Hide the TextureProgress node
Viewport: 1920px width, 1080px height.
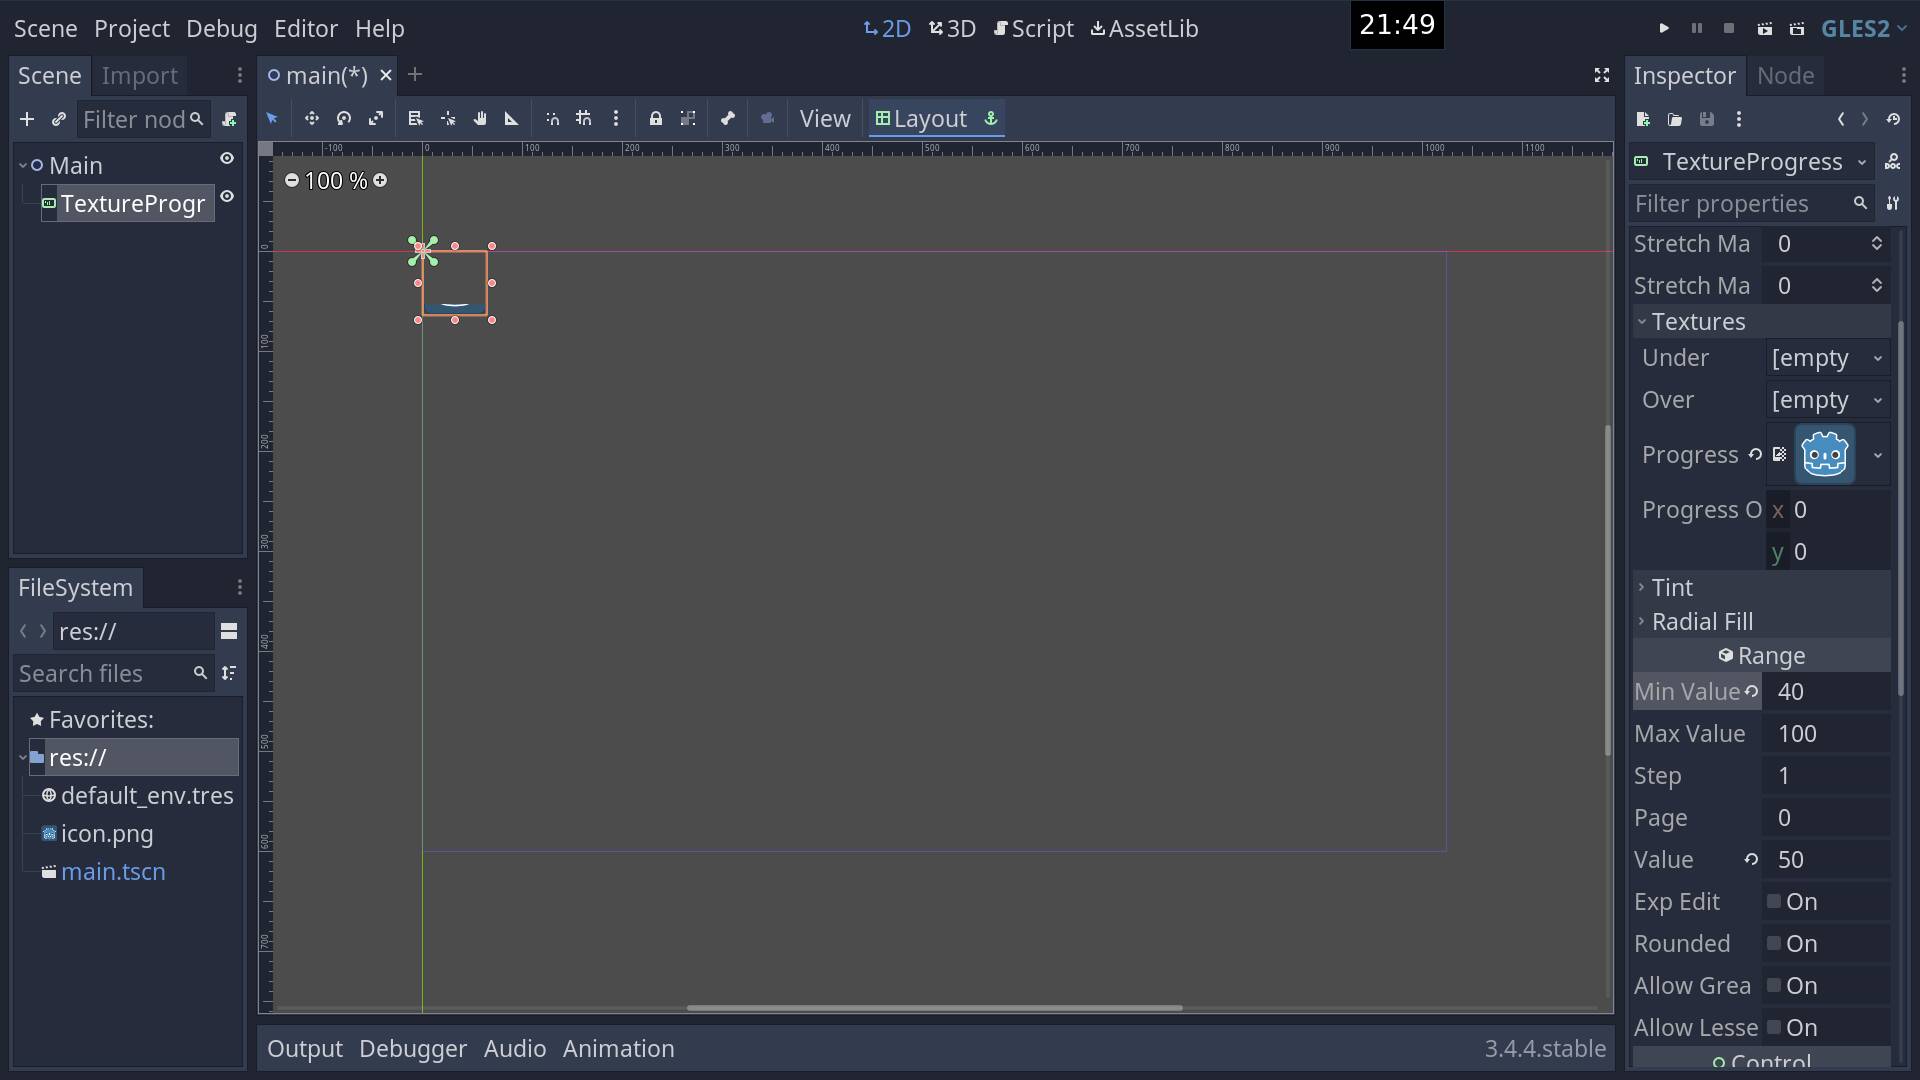pyautogui.click(x=227, y=197)
